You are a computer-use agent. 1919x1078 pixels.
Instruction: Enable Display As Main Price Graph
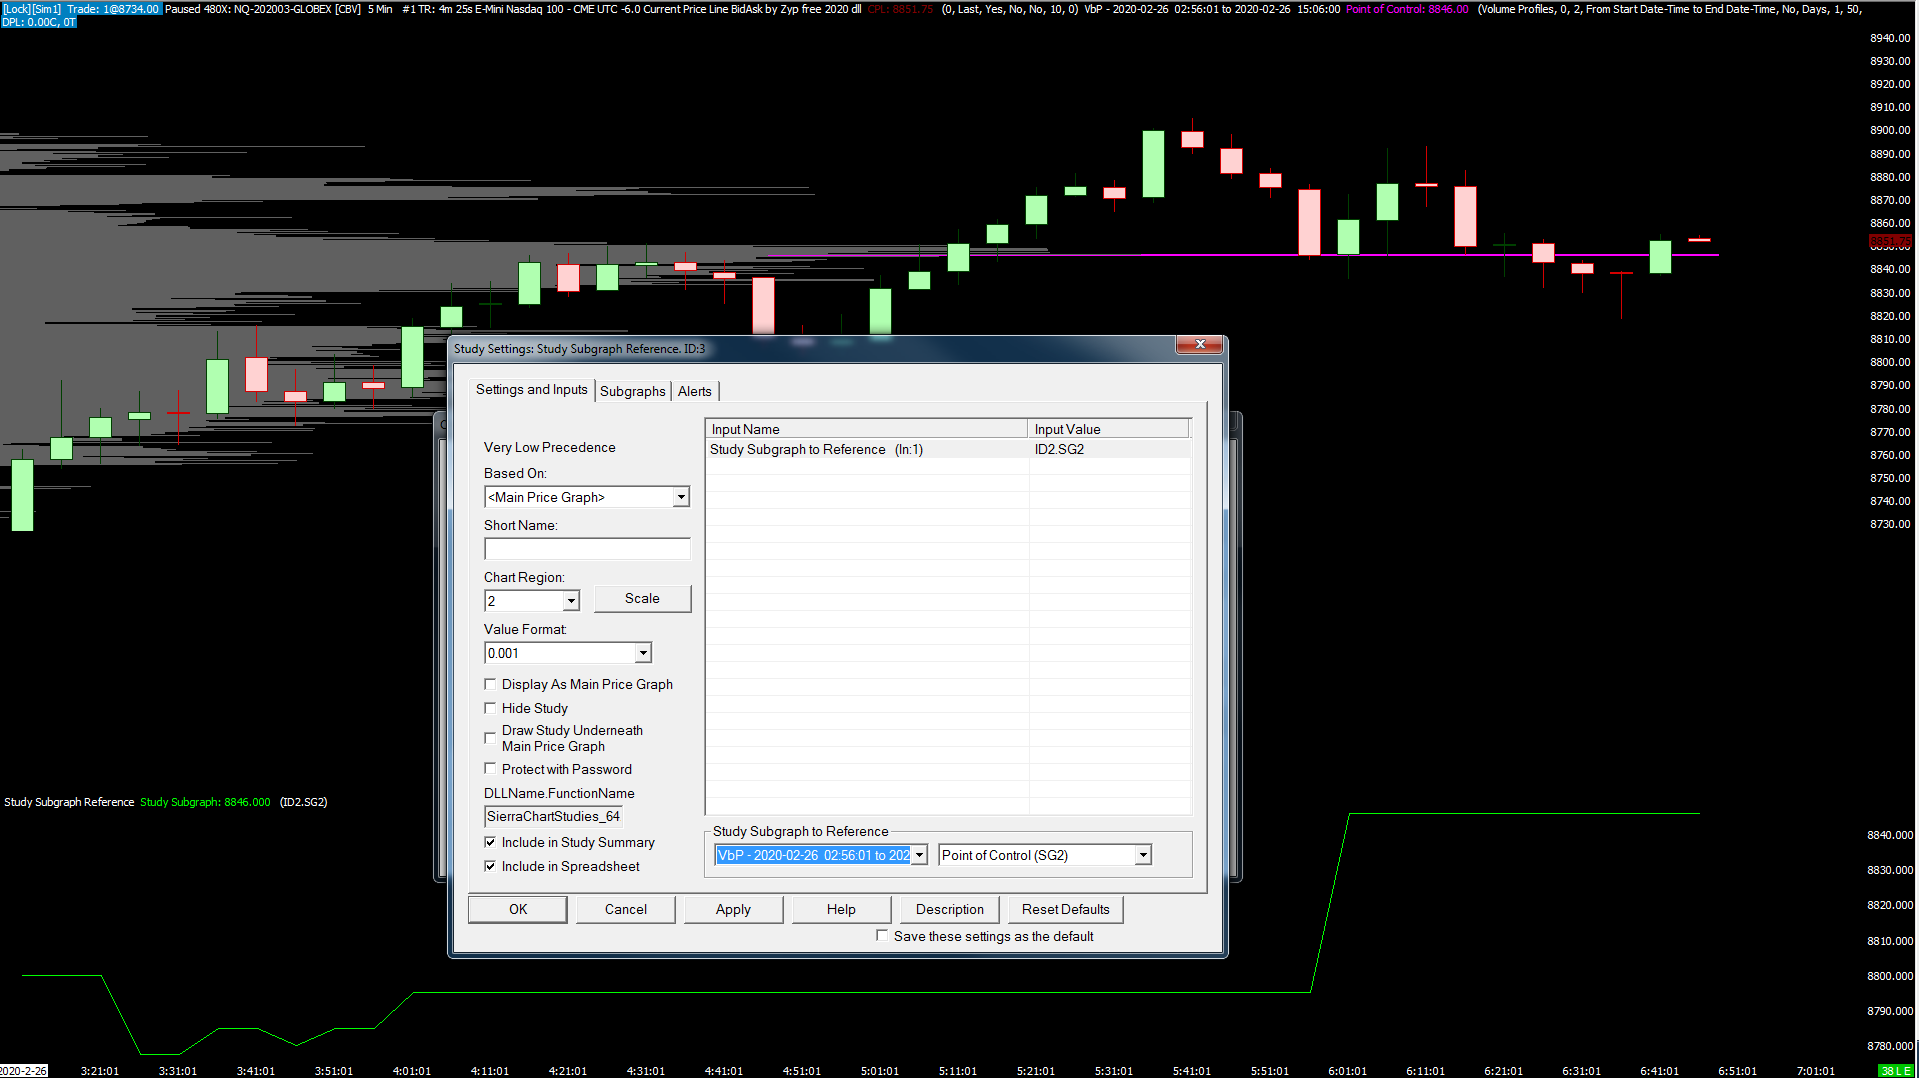(490, 684)
